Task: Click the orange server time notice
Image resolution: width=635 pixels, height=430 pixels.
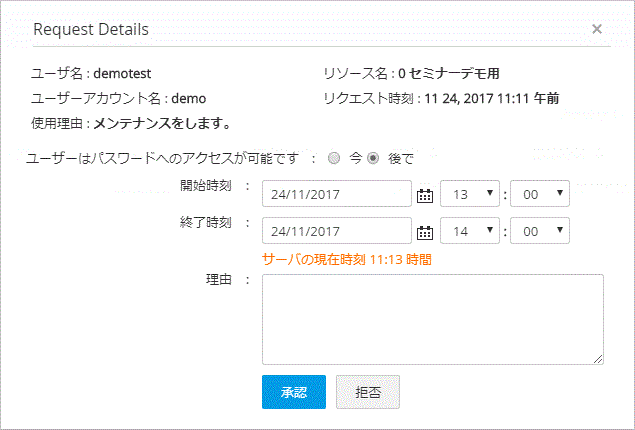Action: pos(346,259)
